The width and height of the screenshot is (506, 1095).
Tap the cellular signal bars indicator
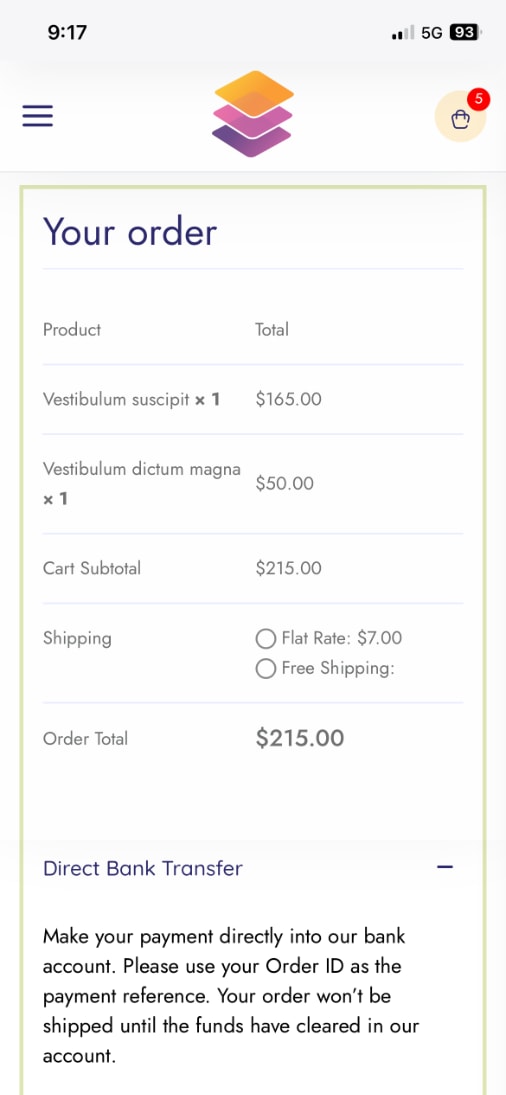(x=403, y=33)
